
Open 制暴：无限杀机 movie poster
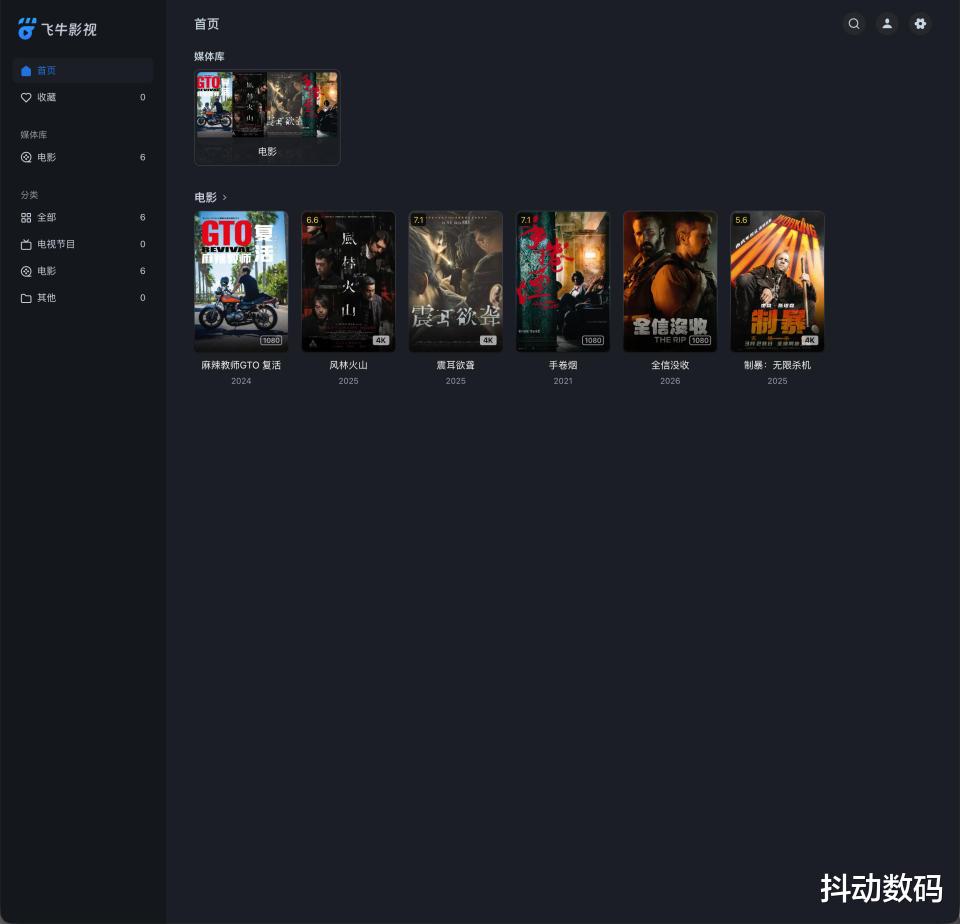coord(778,281)
